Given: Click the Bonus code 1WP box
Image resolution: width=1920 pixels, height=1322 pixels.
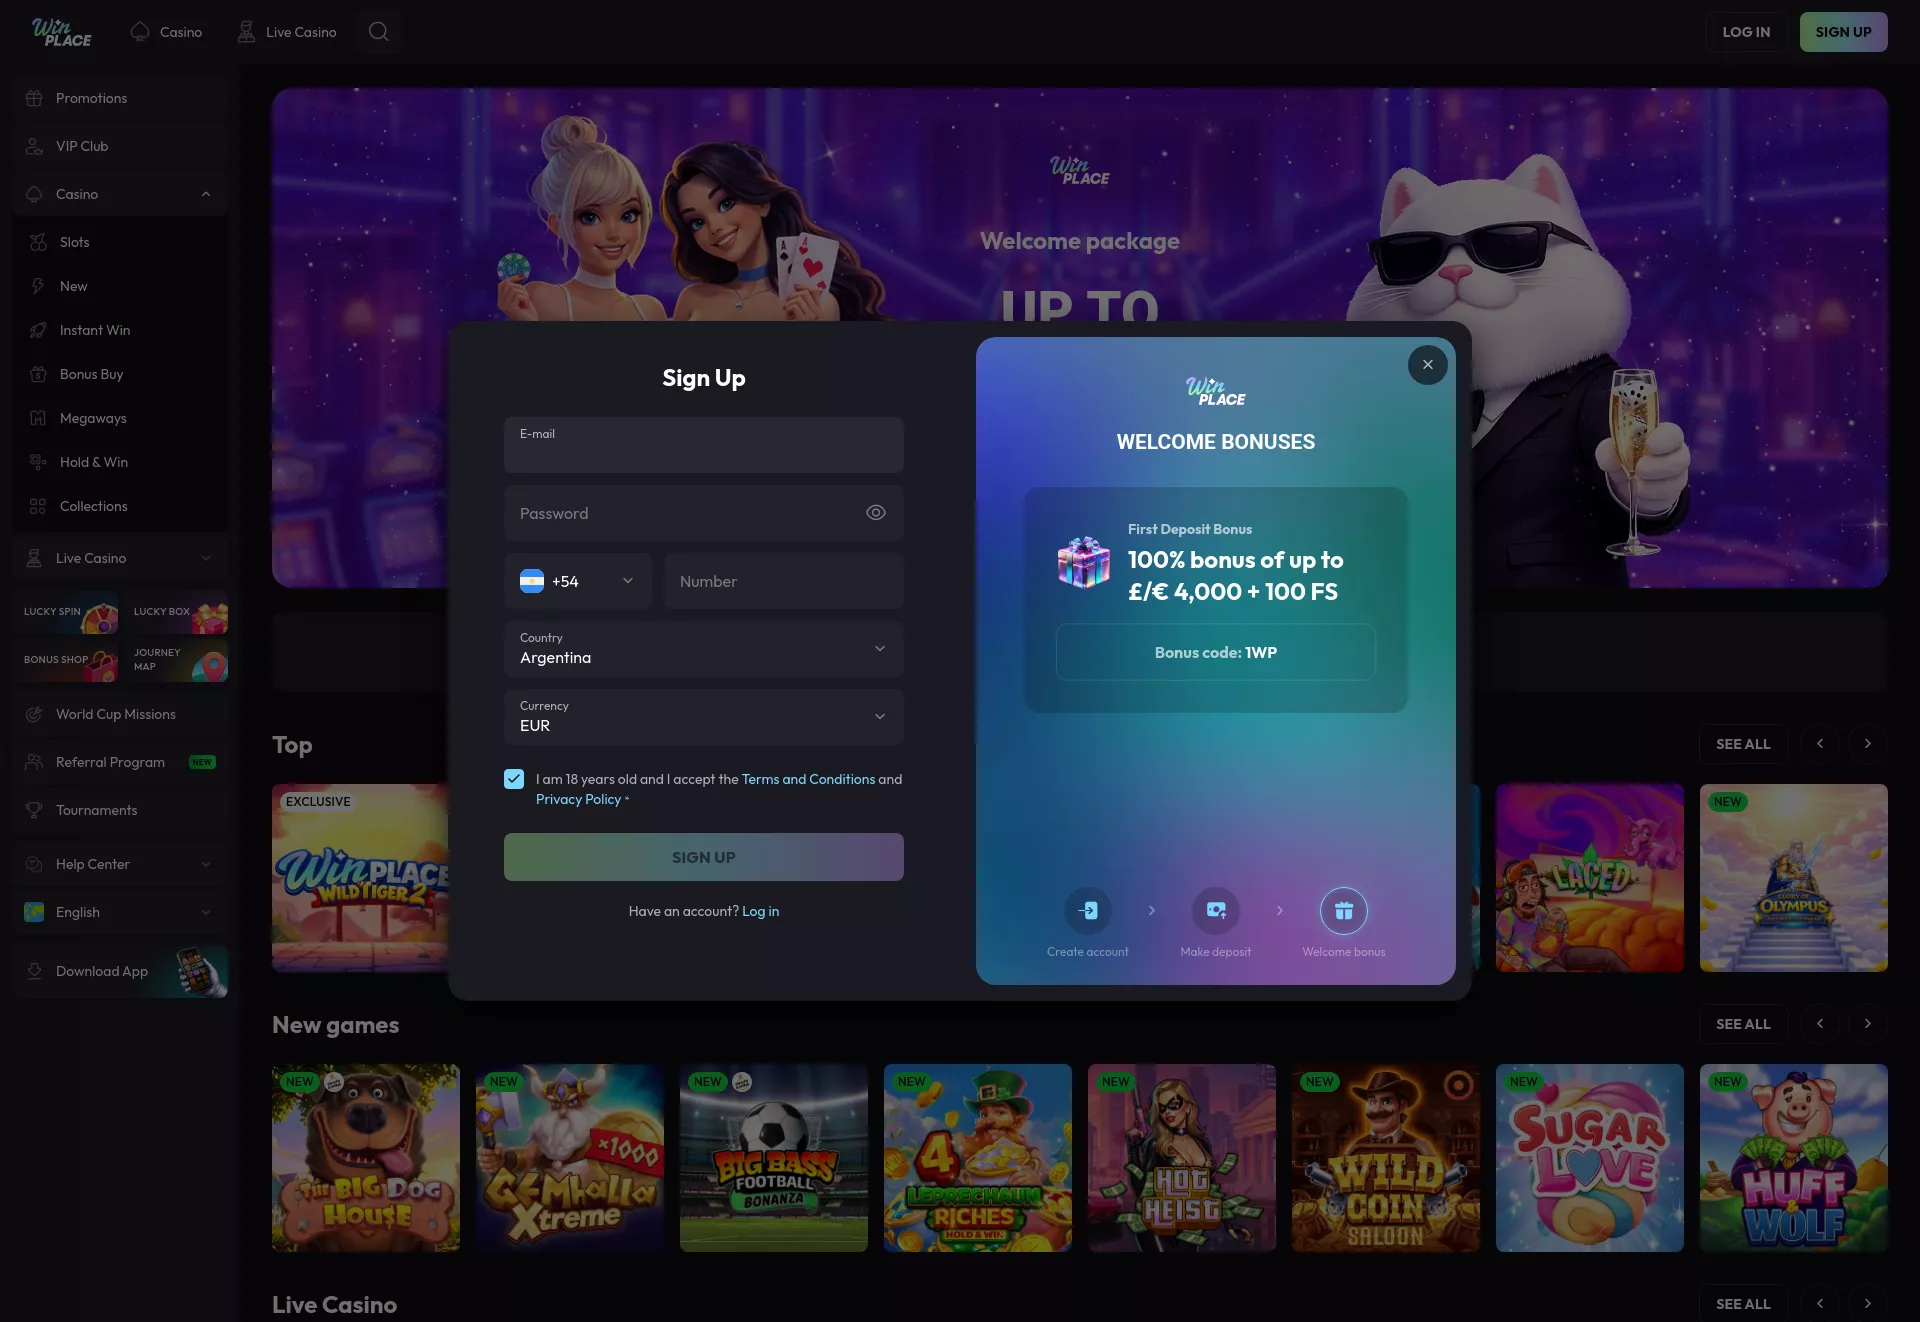Looking at the screenshot, I should pyautogui.click(x=1216, y=652).
